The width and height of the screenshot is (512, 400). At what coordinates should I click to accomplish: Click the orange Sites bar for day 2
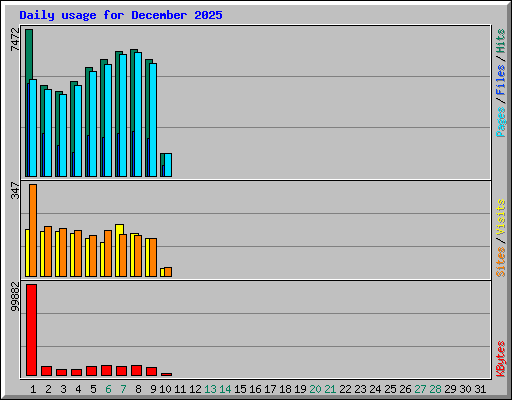click(48, 251)
